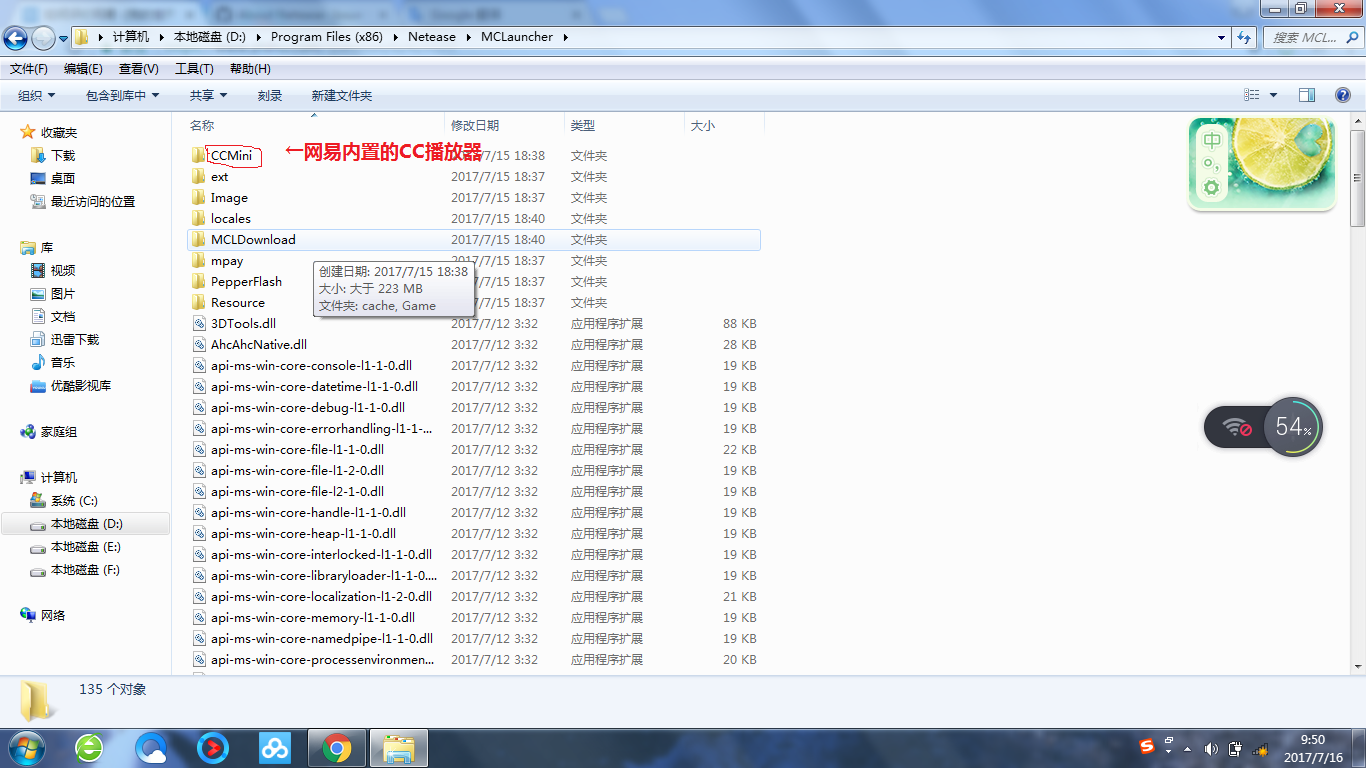Select the mpay folder name

pyautogui.click(x=227, y=261)
